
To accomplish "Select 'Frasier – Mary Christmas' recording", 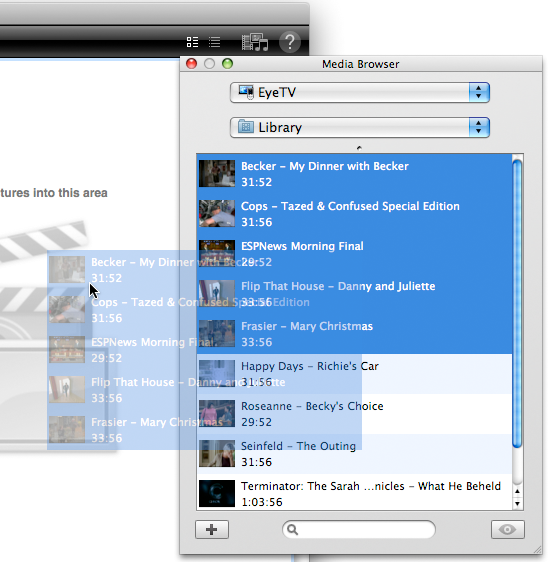I will 354,334.
